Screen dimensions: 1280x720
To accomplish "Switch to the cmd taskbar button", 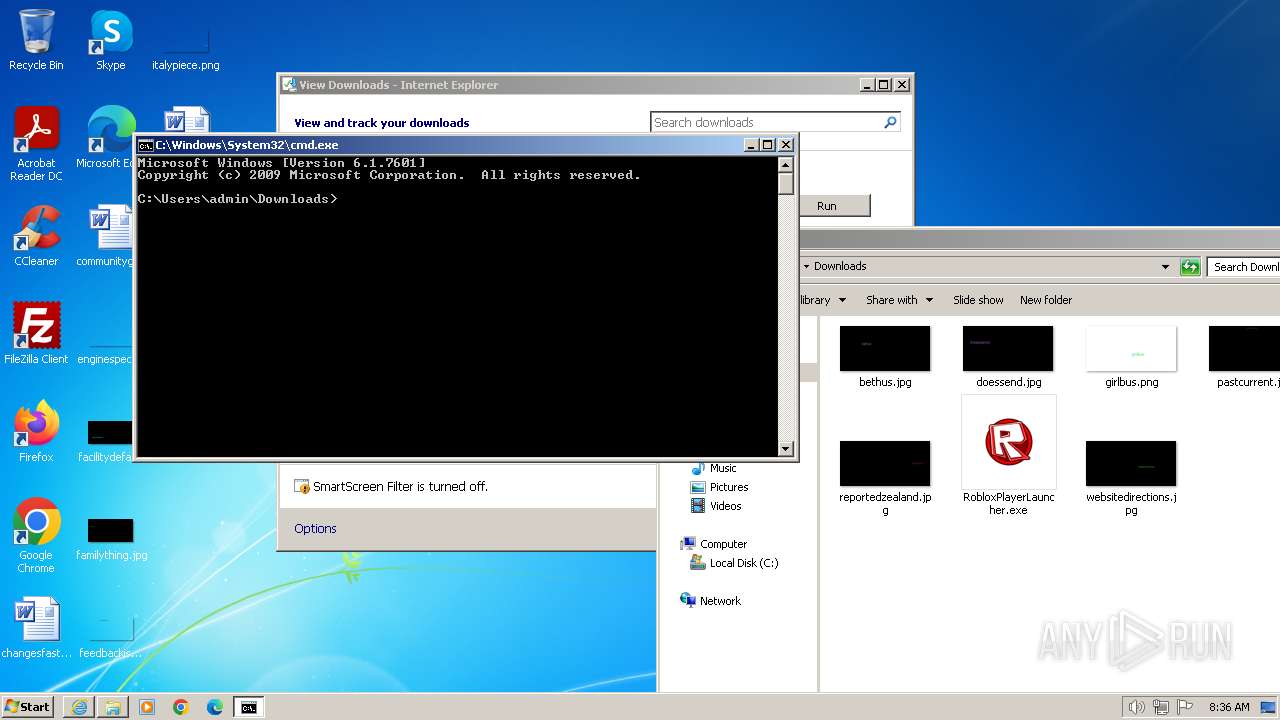I will coord(248,707).
